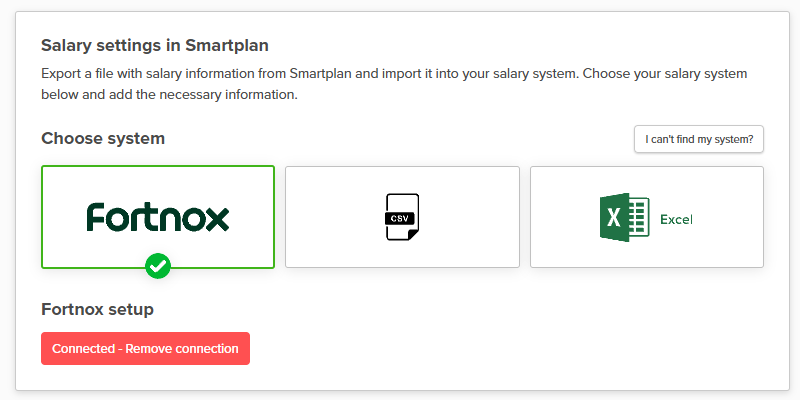The height and width of the screenshot is (400, 800).
Task: Click the white "X" on the Excel icon
Action: [x=614, y=217]
